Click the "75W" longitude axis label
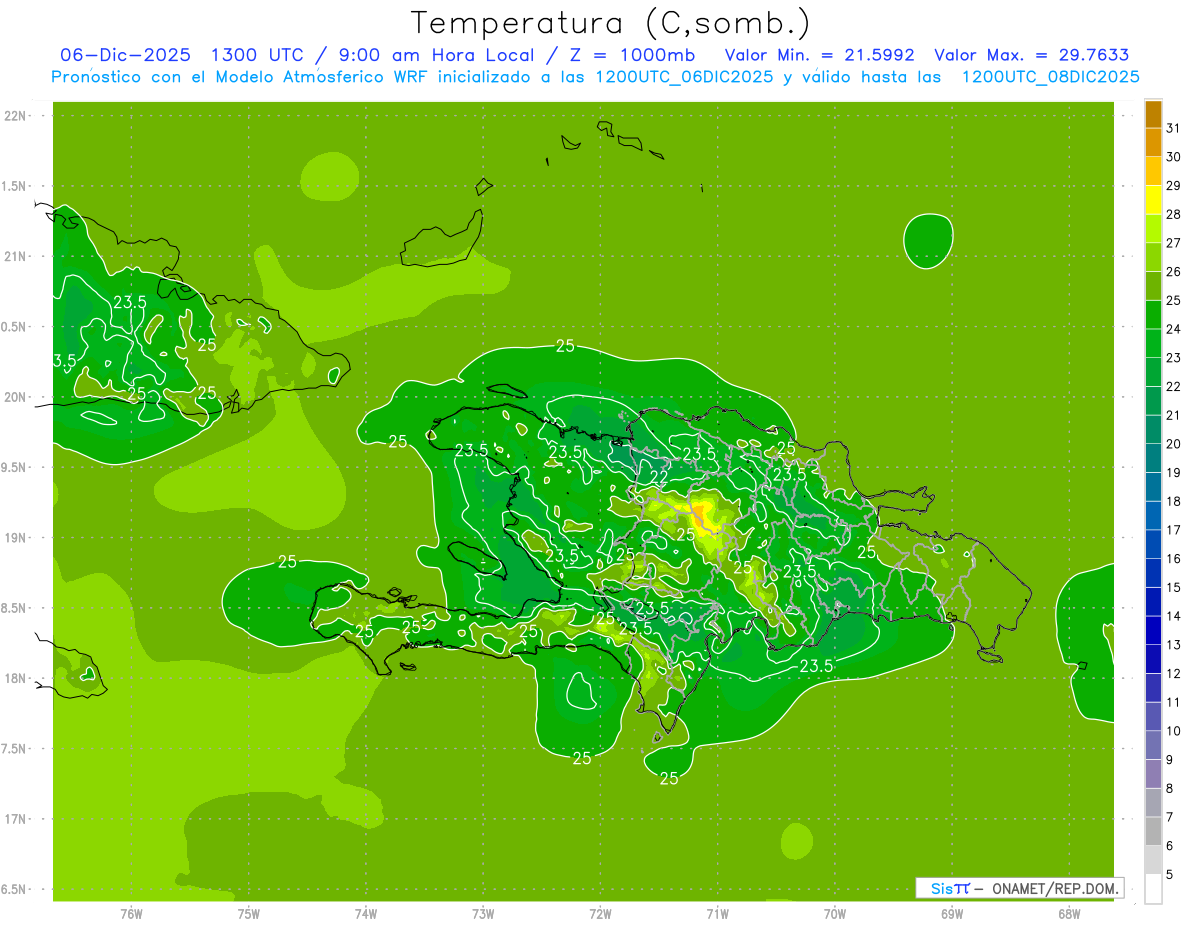This screenshot has height=927, width=1200. 248,914
